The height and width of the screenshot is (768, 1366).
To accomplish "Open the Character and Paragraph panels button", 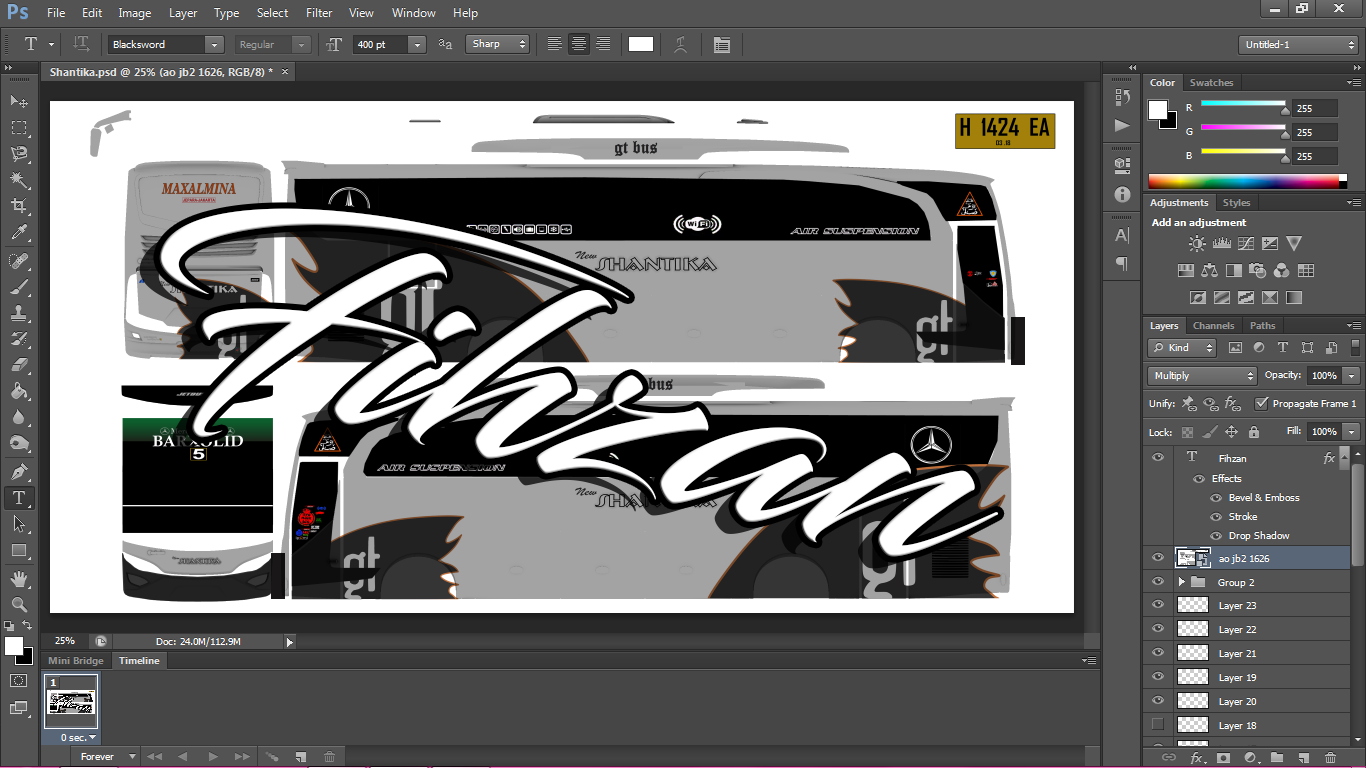I will (722, 44).
